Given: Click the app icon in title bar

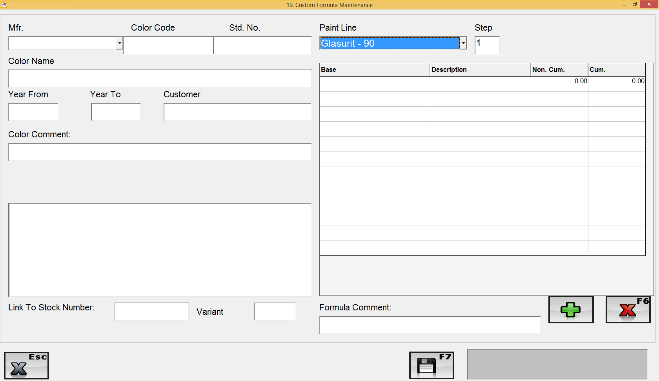Looking at the screenshot, I should [x=4, y=5].
